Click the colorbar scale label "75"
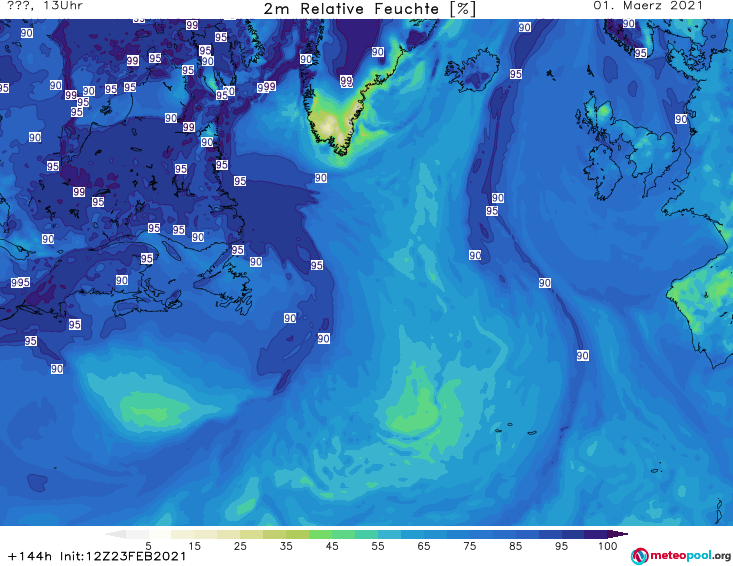 coord(469,546)
